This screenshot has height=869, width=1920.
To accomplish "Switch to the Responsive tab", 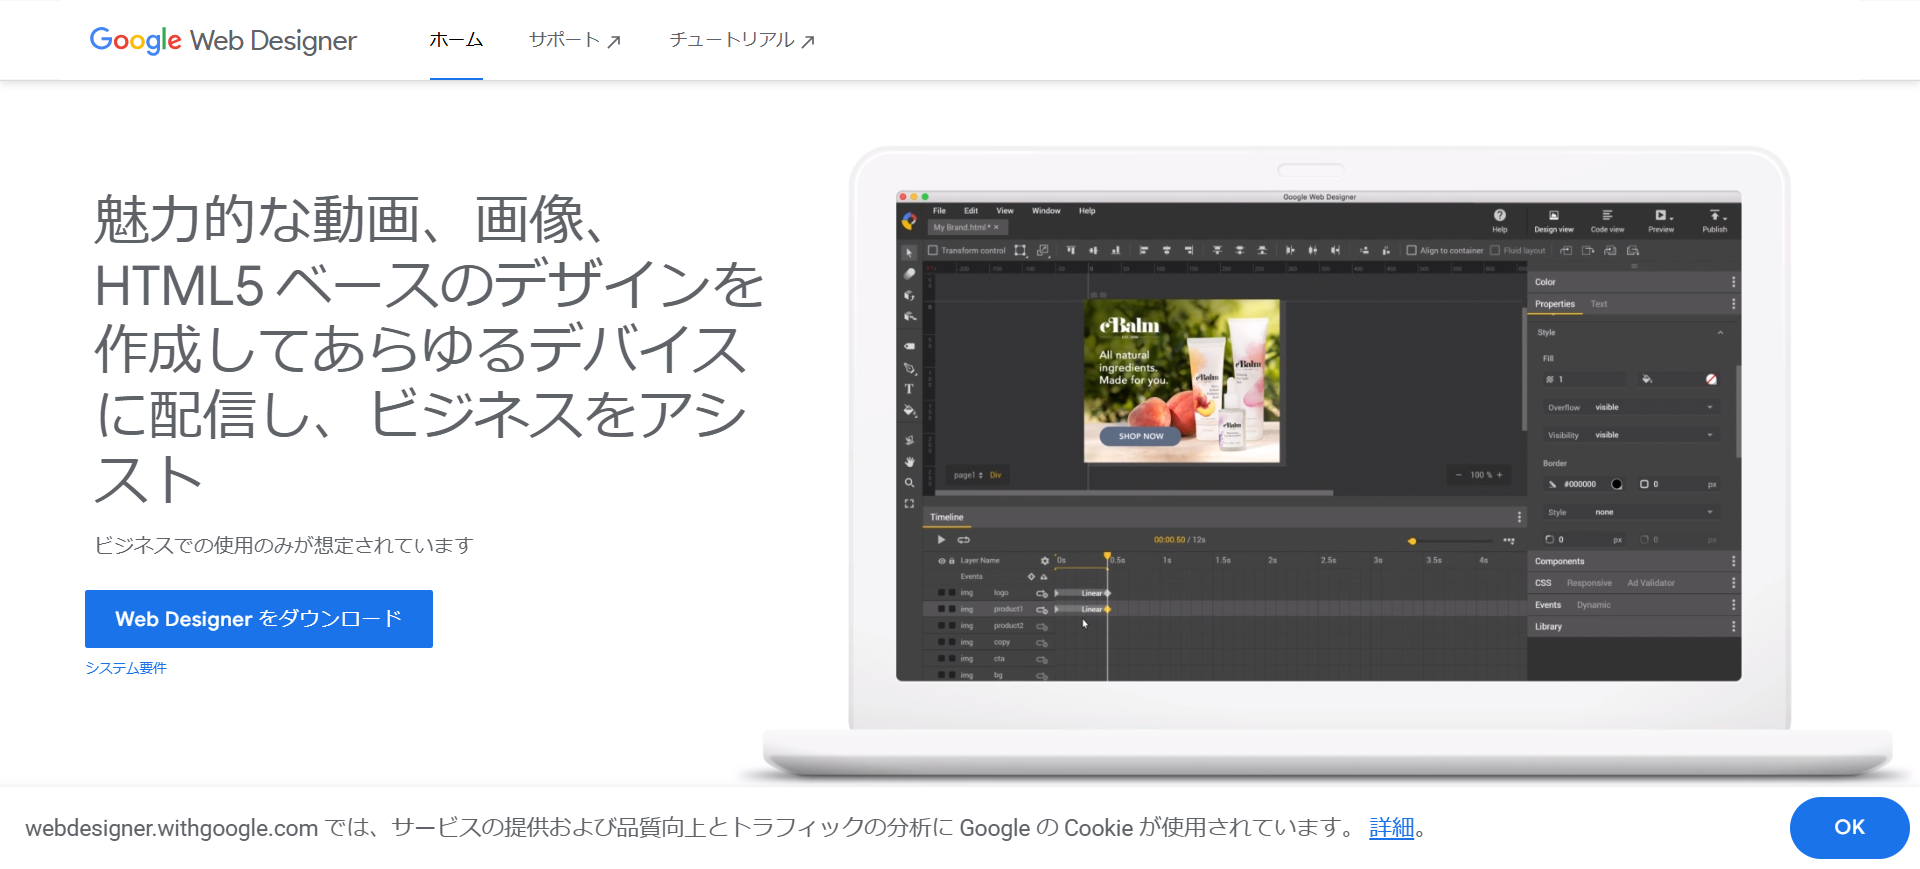I will tap(1589, 582).
